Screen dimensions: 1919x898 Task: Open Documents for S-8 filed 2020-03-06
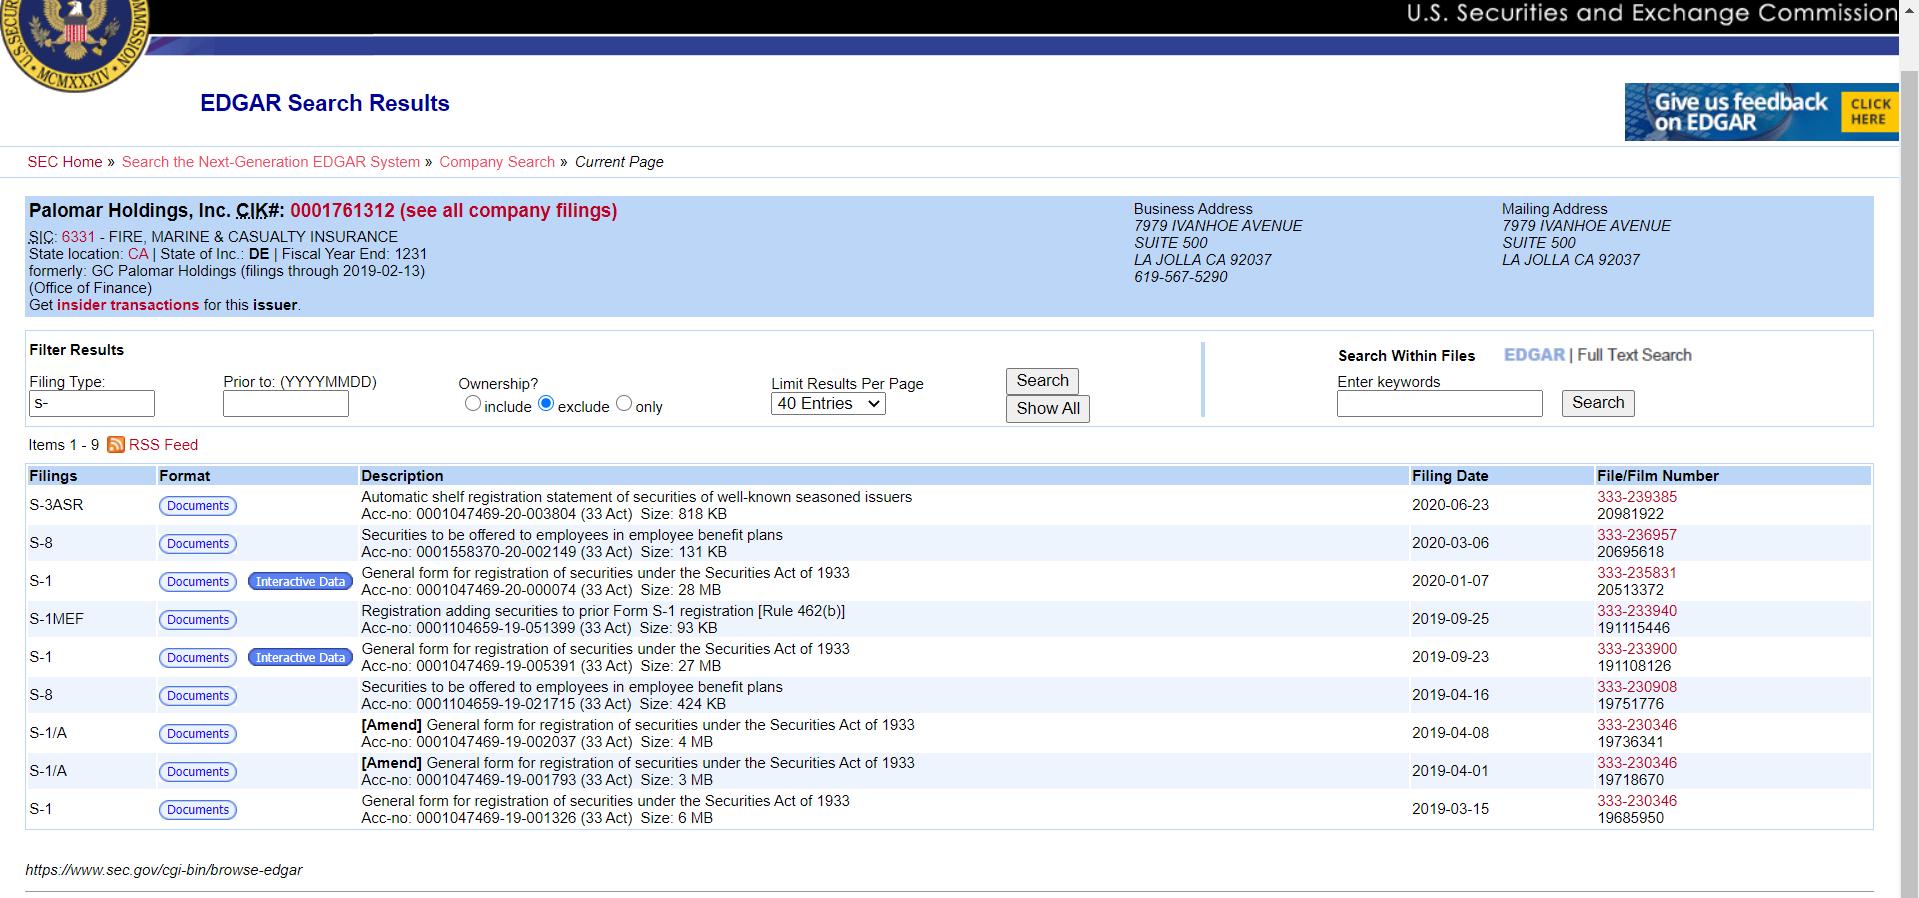198,544
